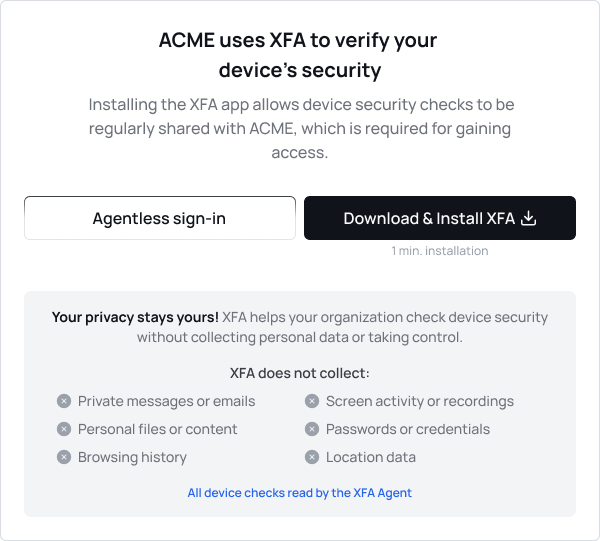Click the Passwords or credentials label
This screenshot has width=600, height=541.
pyautogui.click(x=407, y=429)
